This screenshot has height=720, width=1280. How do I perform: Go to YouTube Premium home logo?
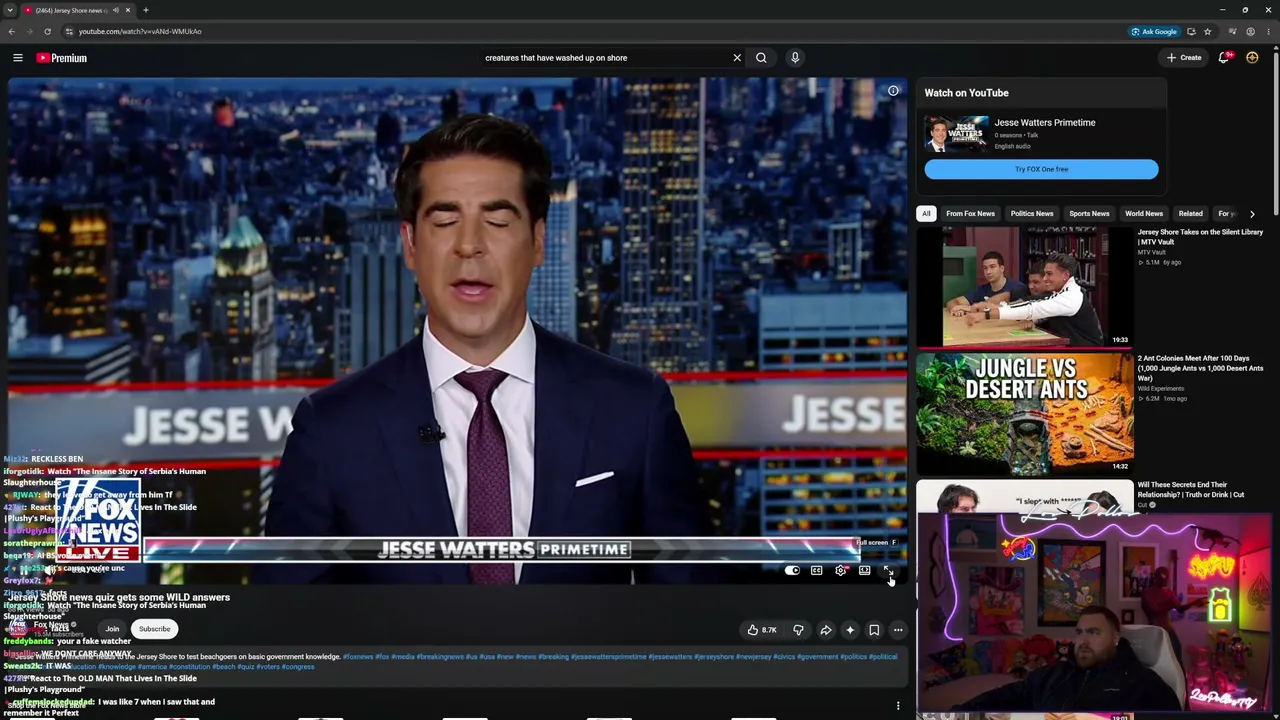pos(62,58)
